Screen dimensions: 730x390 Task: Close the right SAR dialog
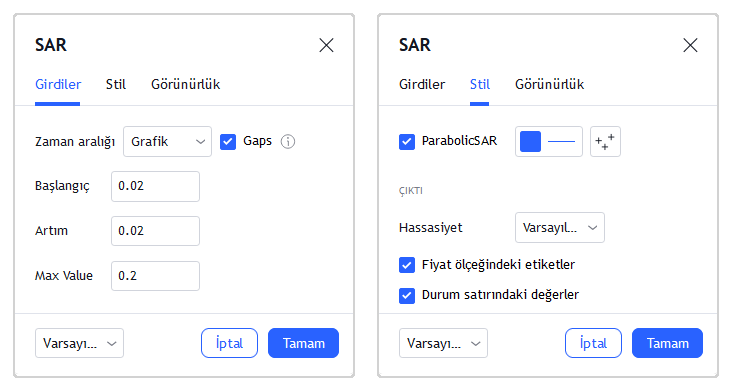point(690,45)
